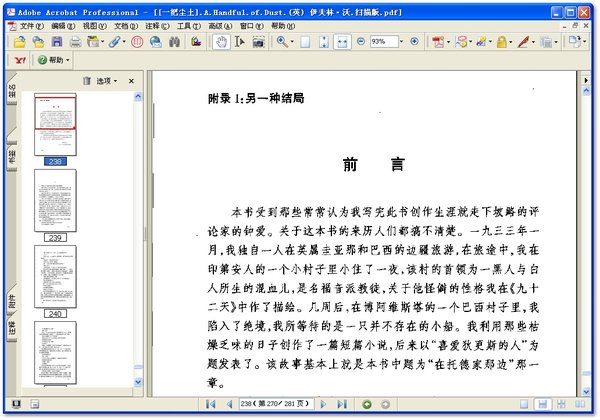Open the 高级 menu
Screen dimensions: 600x420
[x=220, y=26]
